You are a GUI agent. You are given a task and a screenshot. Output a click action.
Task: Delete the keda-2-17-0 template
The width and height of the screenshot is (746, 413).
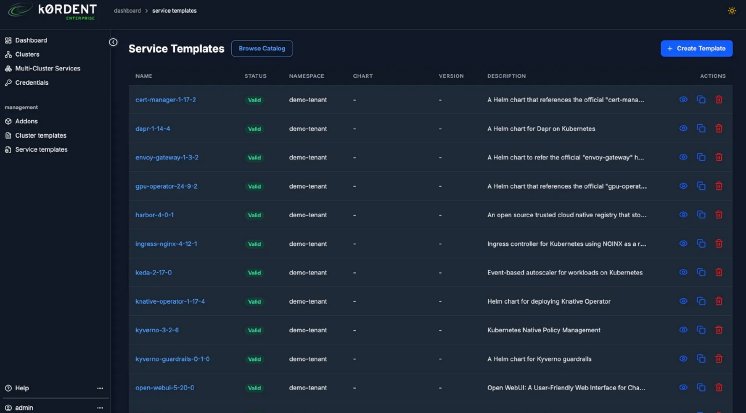click(x=719, y=272)
